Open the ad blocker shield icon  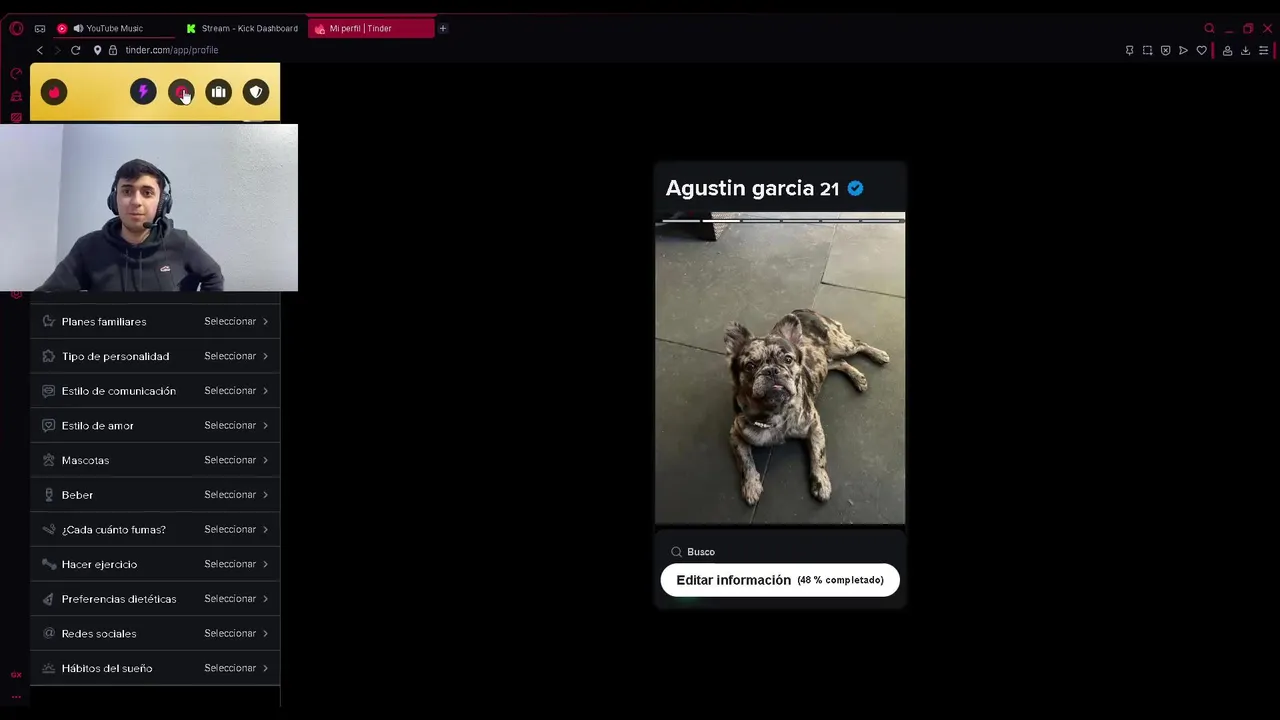(1165, 50)
